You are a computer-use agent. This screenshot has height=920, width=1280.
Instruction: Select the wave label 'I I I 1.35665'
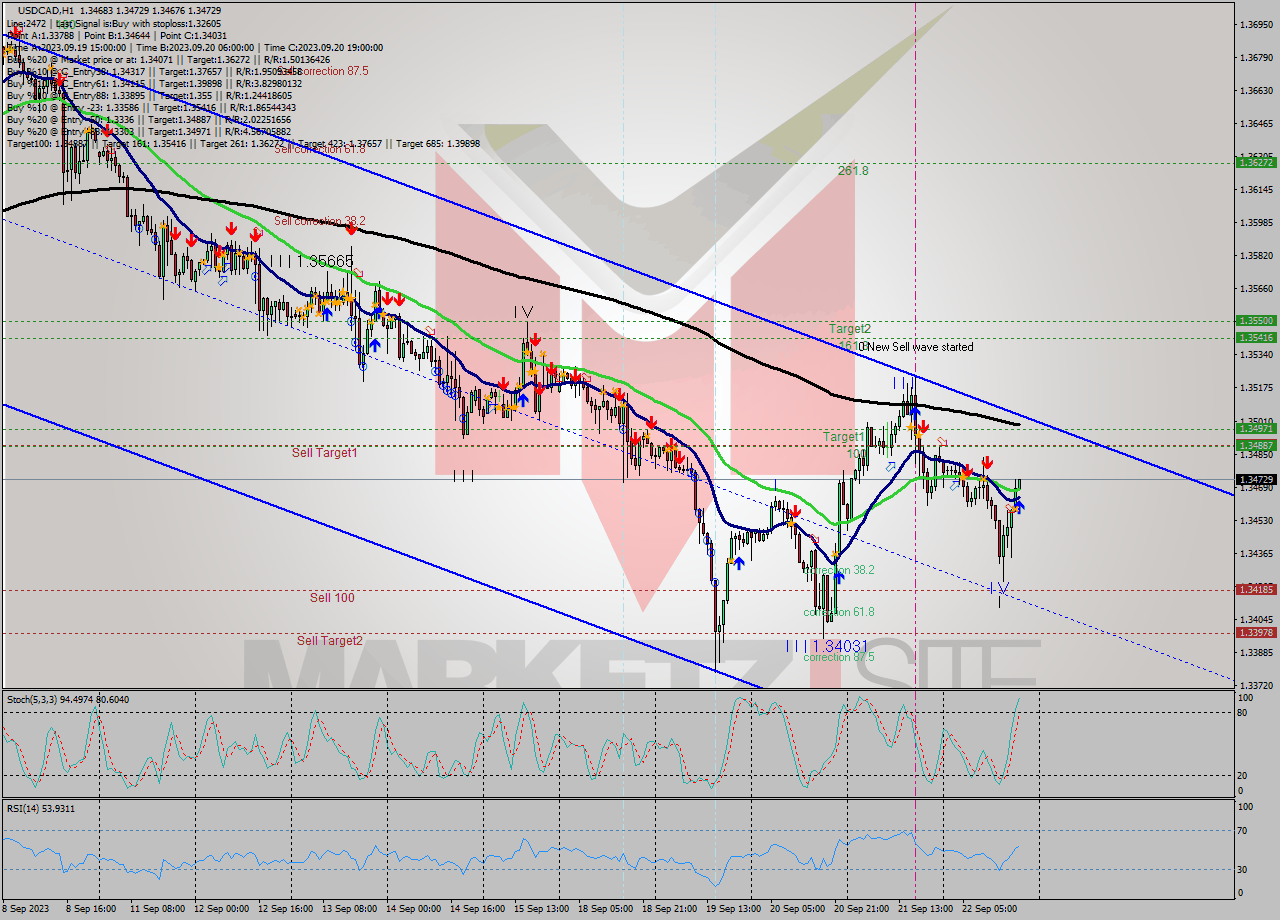point(311,261)
